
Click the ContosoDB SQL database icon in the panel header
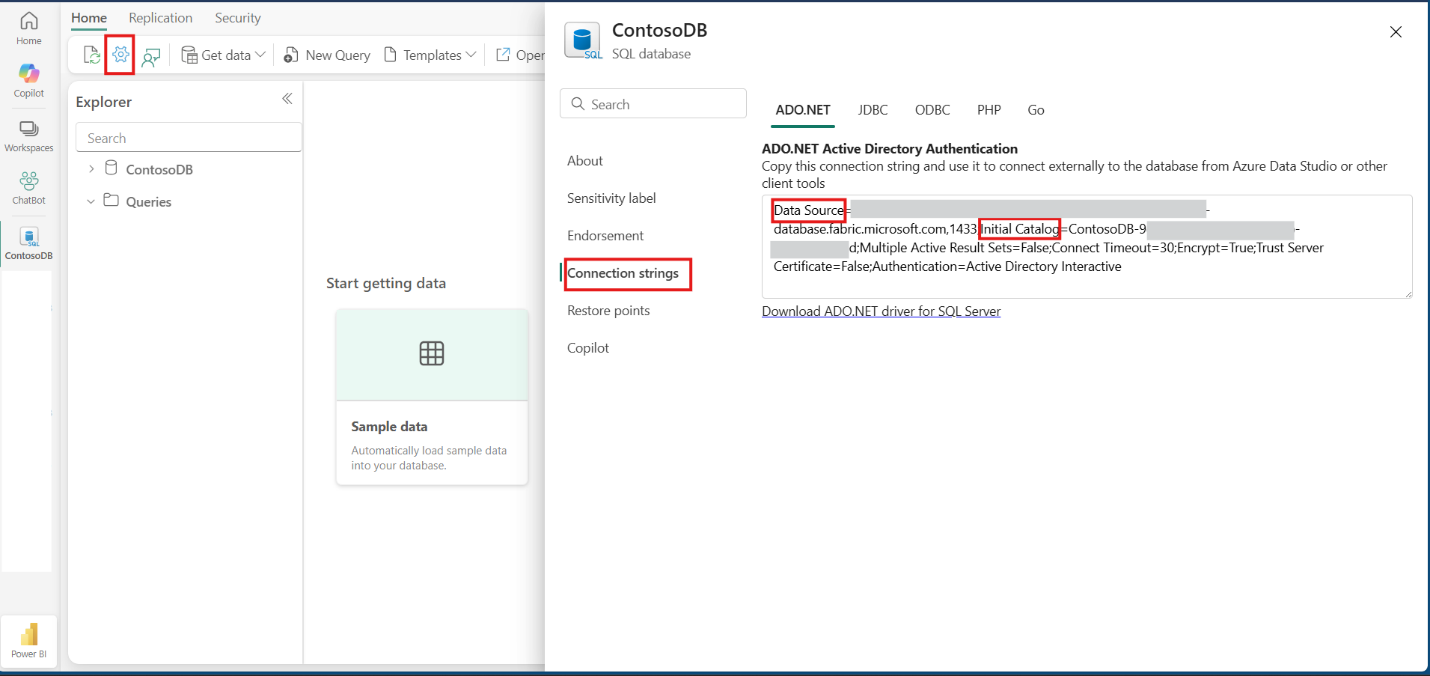582,42
